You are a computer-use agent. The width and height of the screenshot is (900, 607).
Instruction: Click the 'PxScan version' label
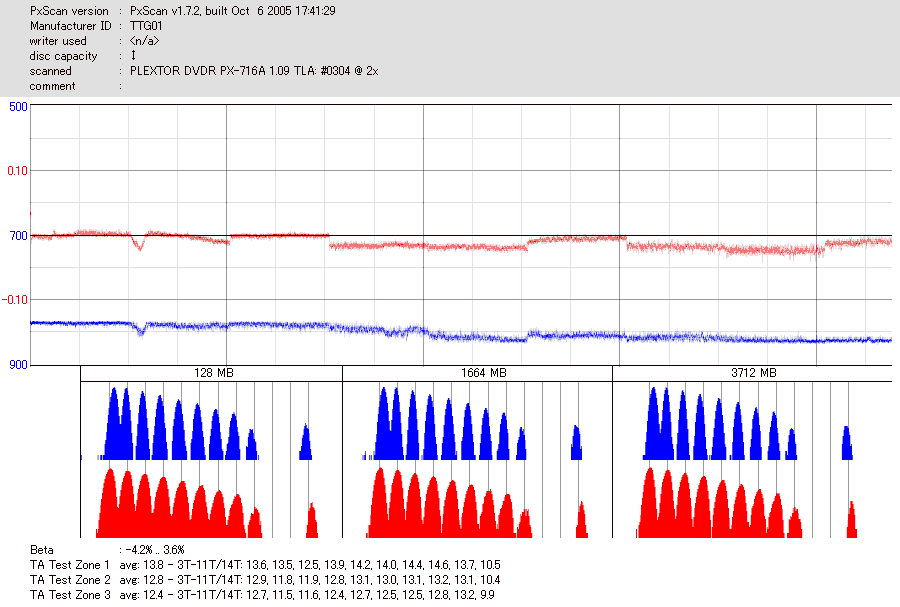(69, 11)
